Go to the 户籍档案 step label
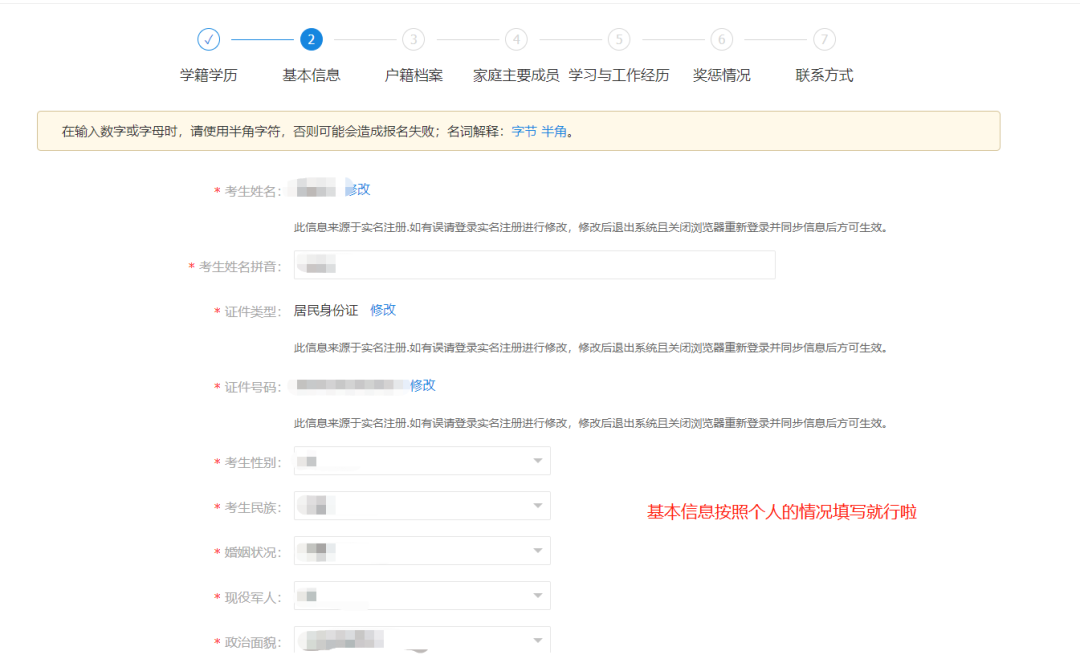Image resolution: width=1080 pixels, height=655 pixels. click(413, 75)
